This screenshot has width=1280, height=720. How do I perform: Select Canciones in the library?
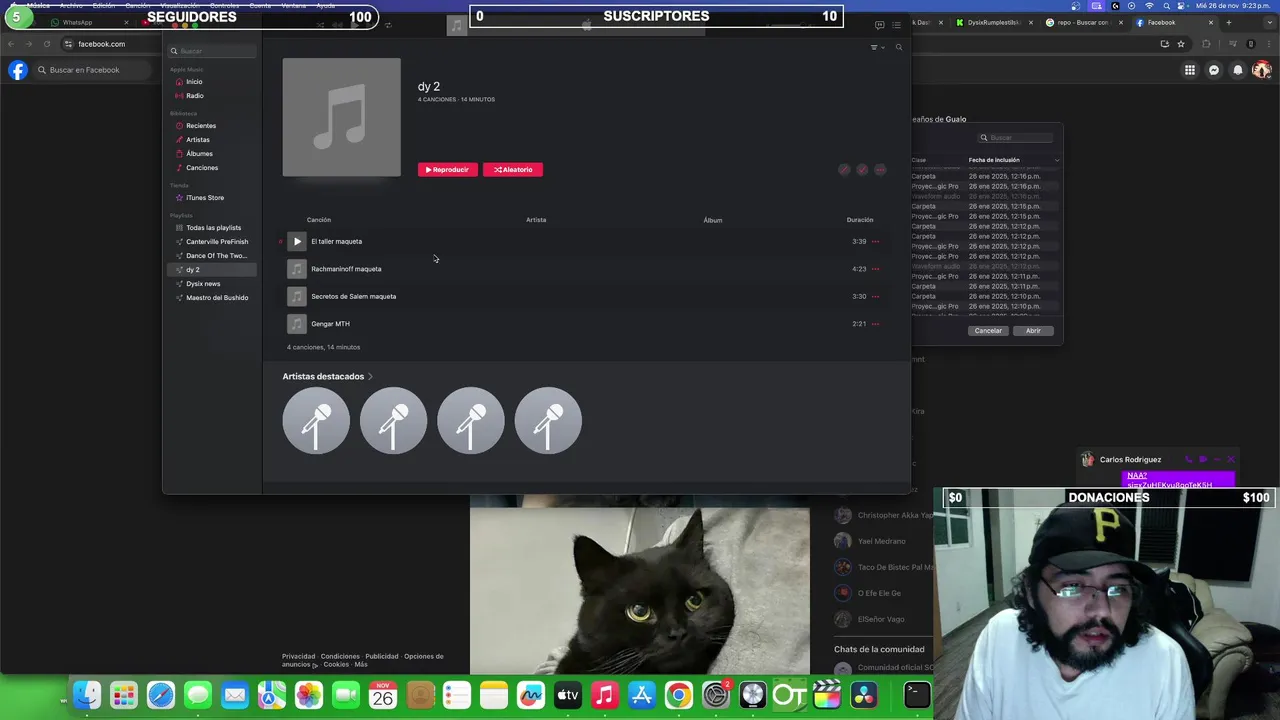click(201, 168)
